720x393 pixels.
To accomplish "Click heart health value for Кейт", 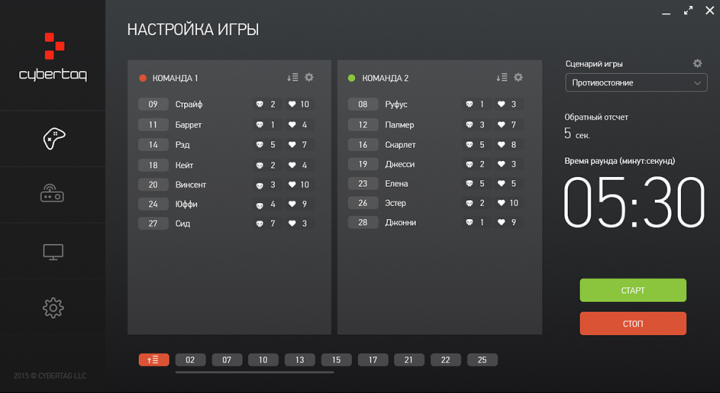I will pyautogui.click(x=299, y=165).
